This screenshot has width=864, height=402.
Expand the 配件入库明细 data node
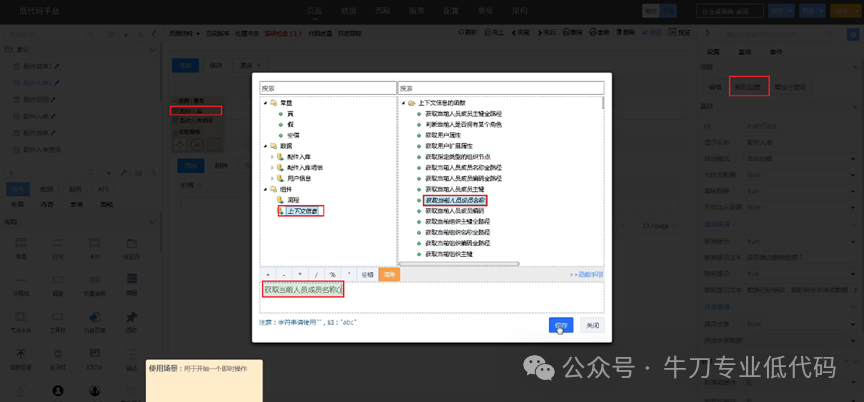[272, 167]
